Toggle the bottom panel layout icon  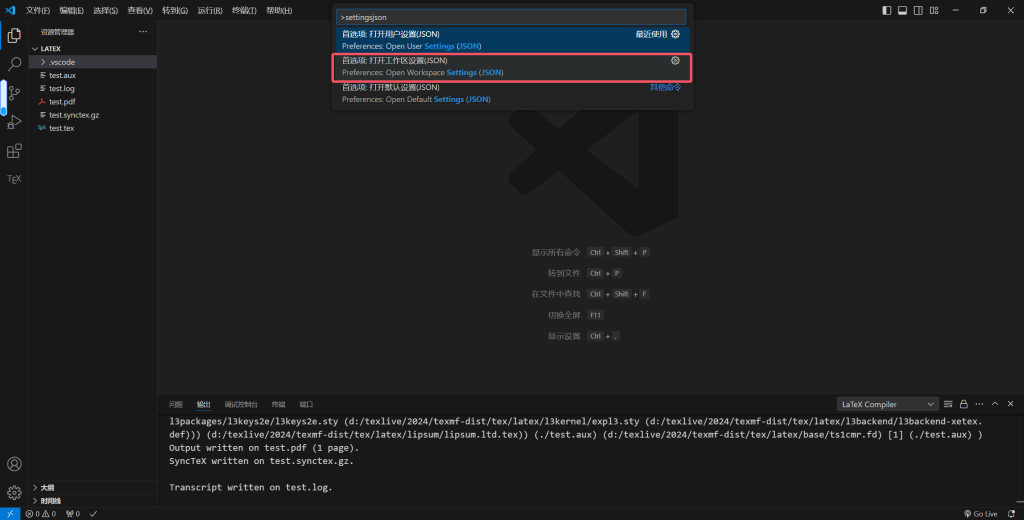click(902, 10)
